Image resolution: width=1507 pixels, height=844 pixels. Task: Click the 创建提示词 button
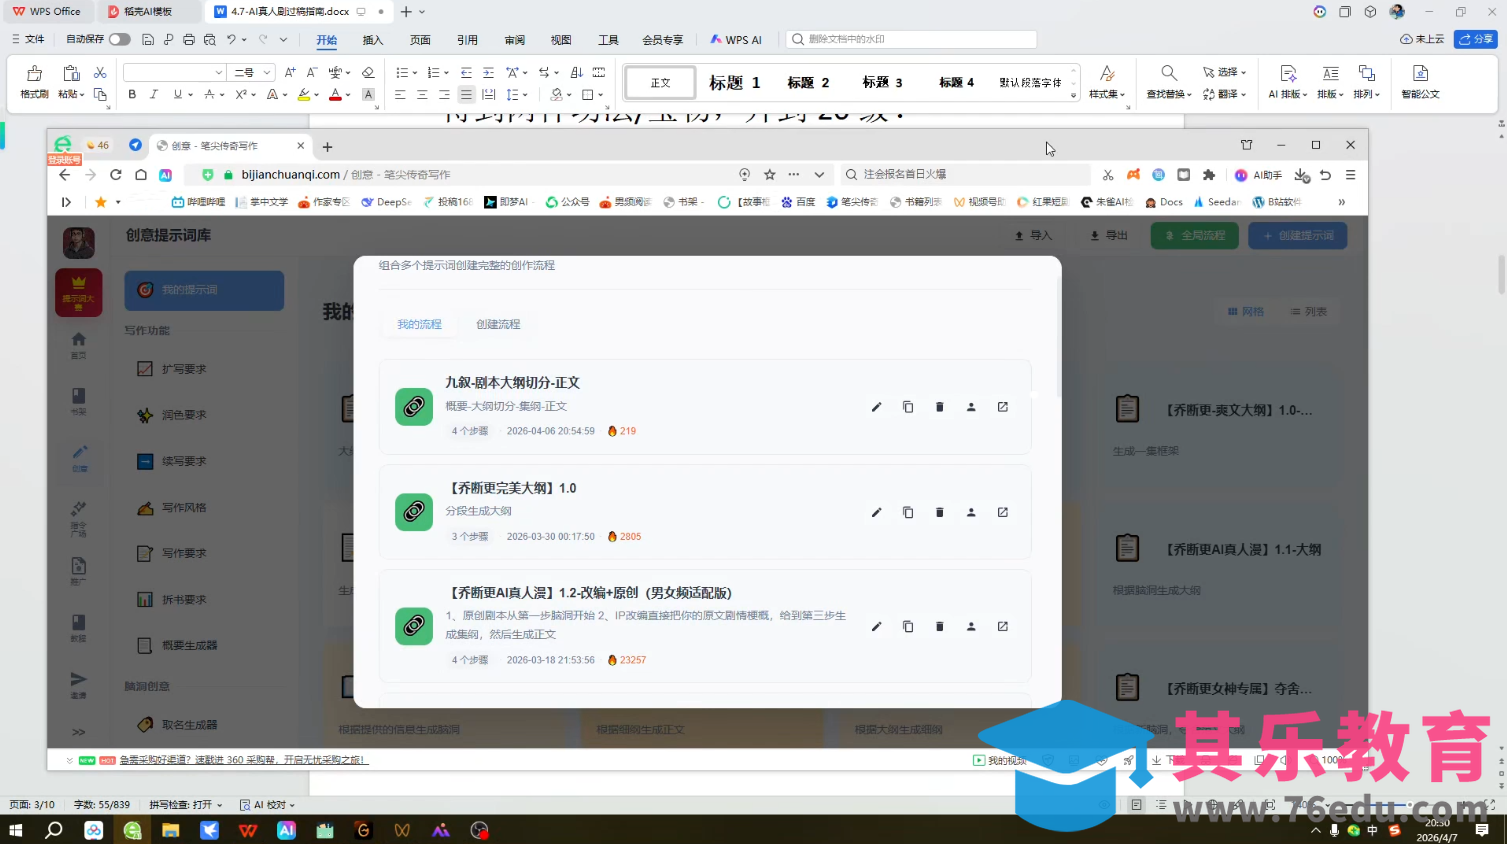pyautogui.click(x=1297, y=235)
